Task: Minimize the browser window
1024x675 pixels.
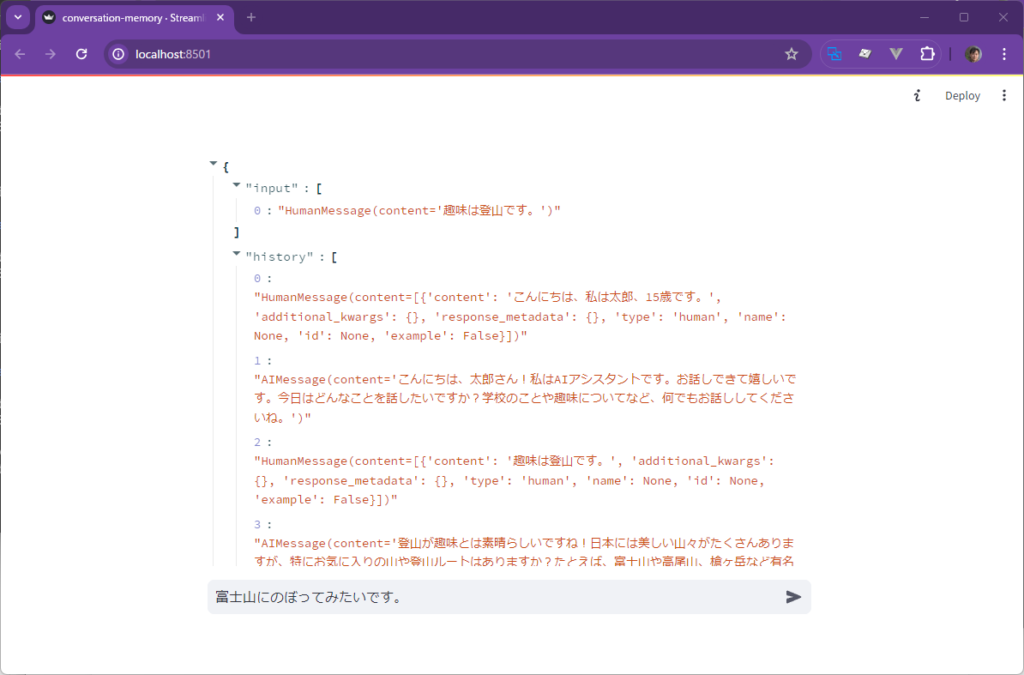Action: coord(924,18)
